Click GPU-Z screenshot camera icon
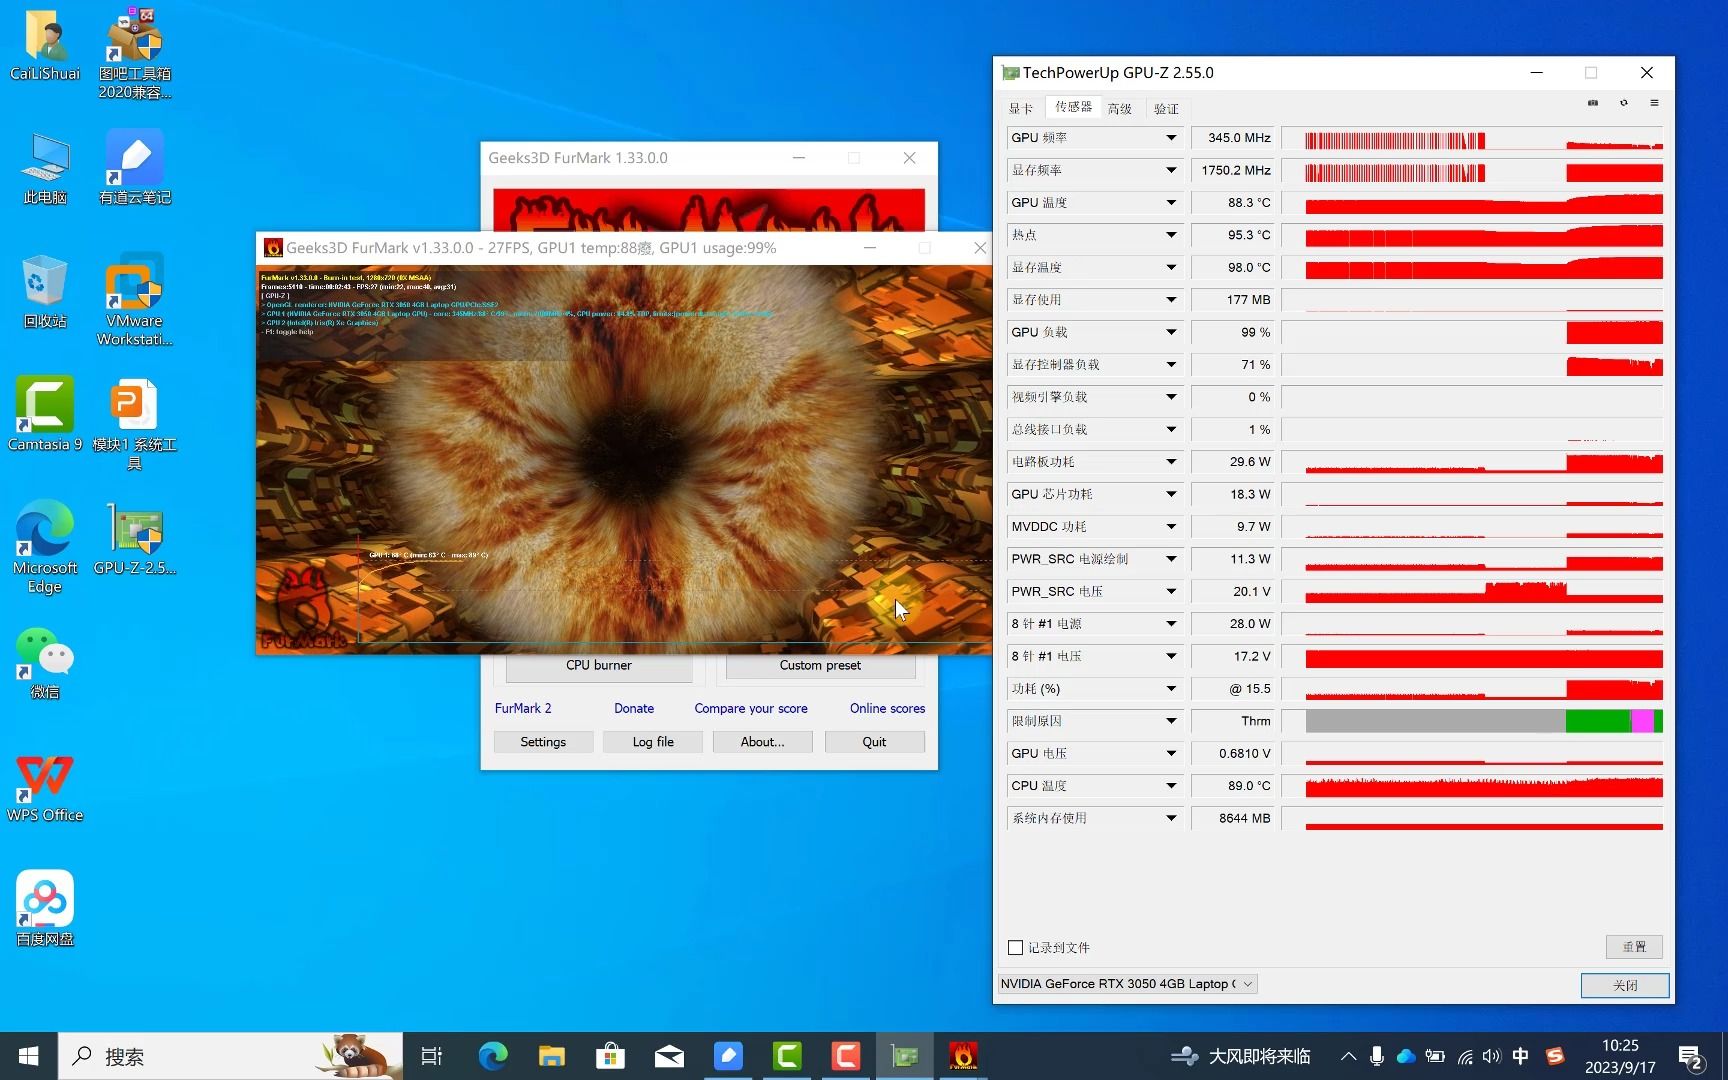This screenshot has height=1080, width=1728. click(1593, 103)
